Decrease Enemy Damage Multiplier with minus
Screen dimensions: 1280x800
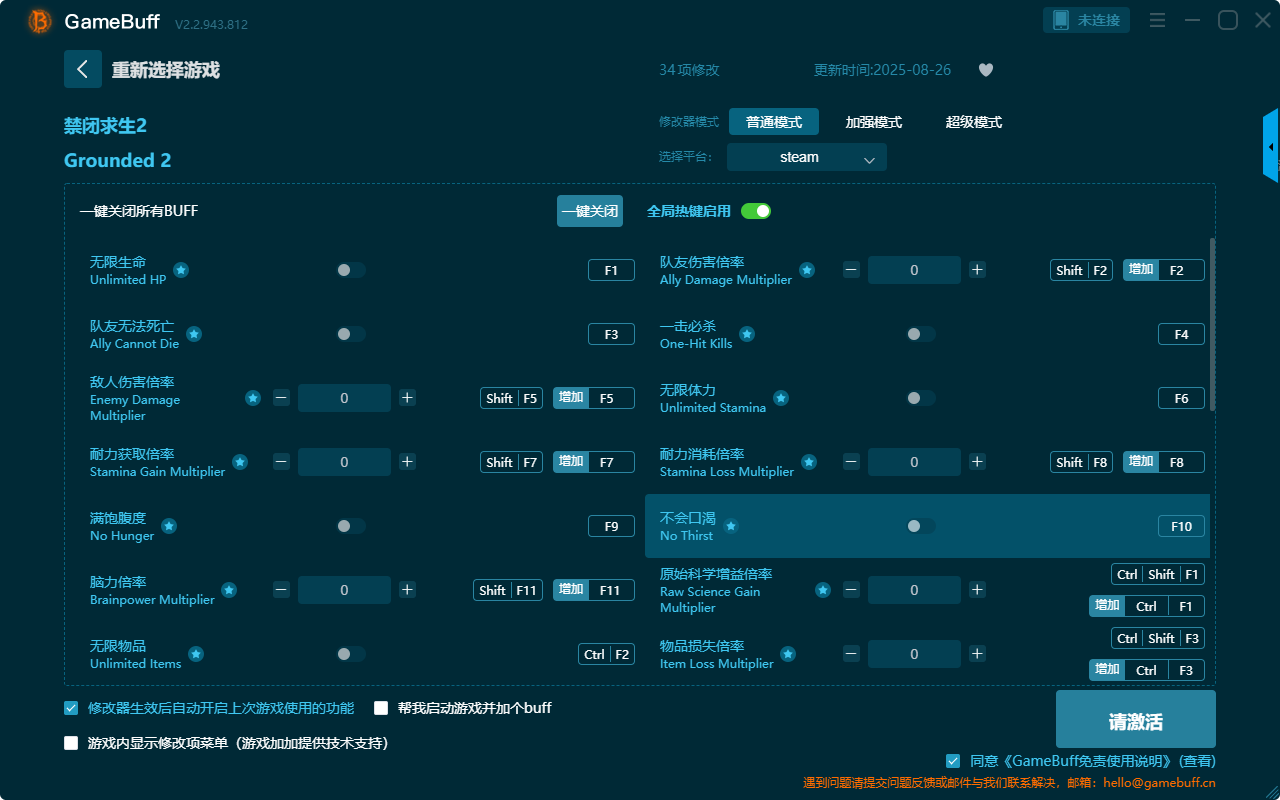[x=281, y=398]
